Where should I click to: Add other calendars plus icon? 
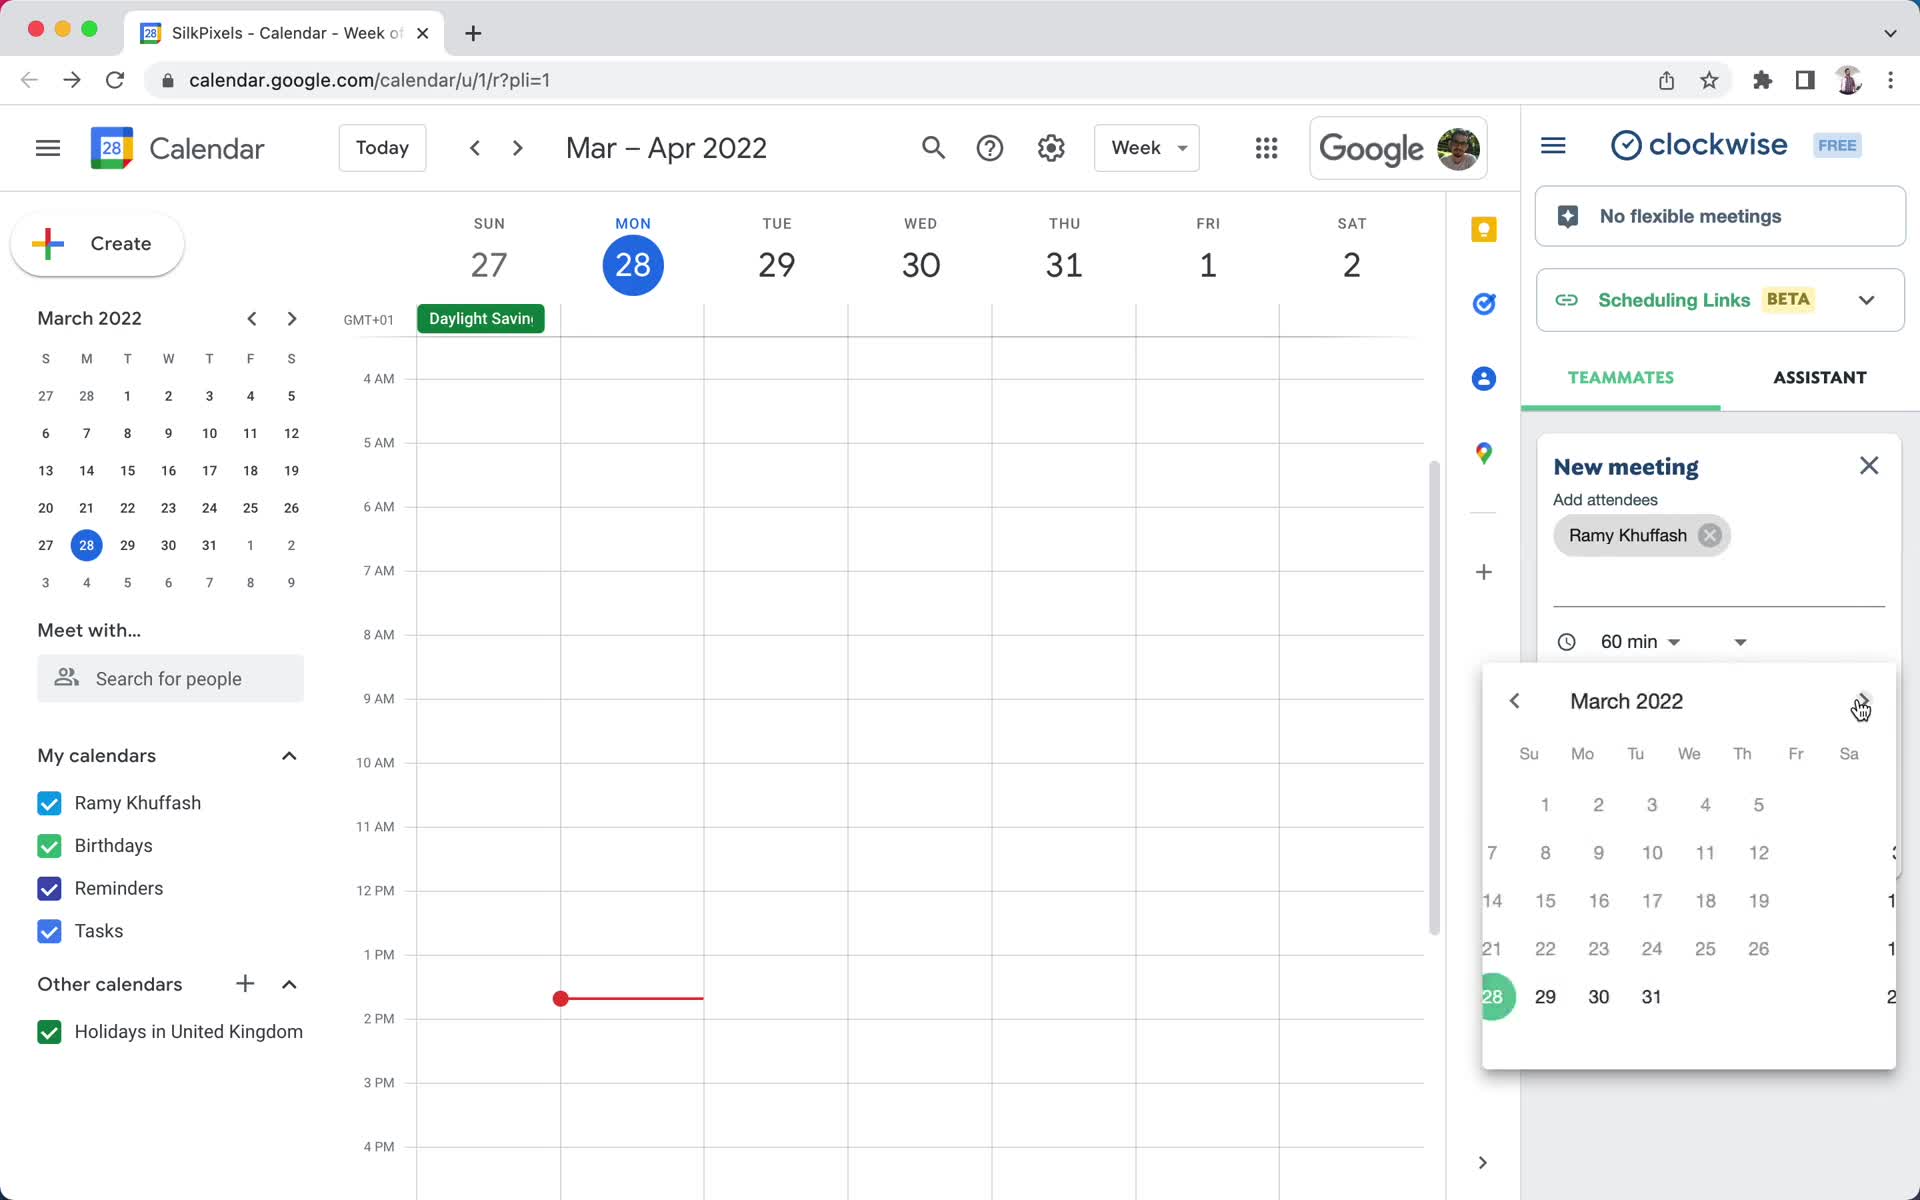pos(245,984)
